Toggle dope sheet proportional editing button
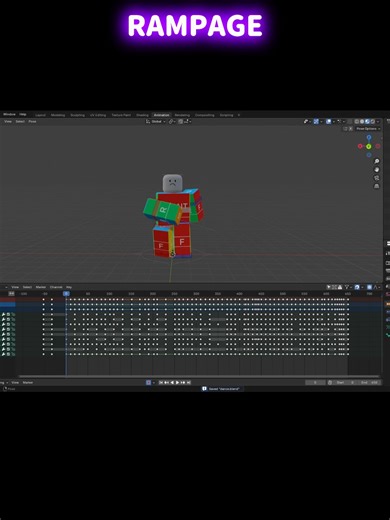This screenshot has height=520, width=390. 369,287
